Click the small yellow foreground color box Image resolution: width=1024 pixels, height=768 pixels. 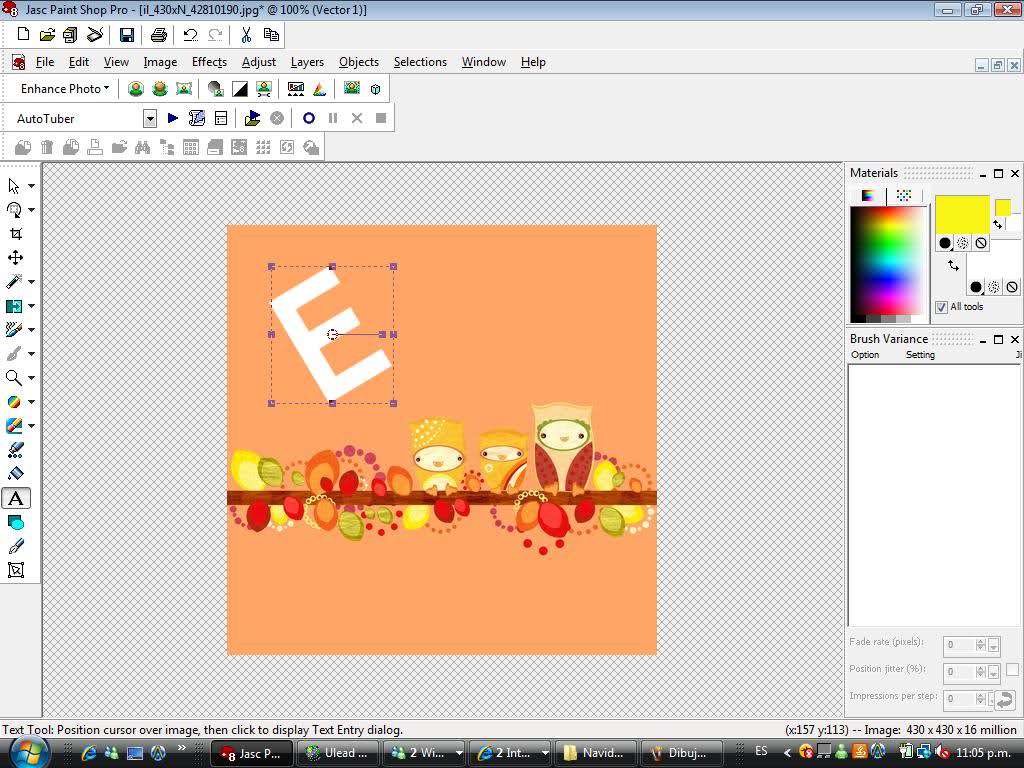tap(1002, 208)
